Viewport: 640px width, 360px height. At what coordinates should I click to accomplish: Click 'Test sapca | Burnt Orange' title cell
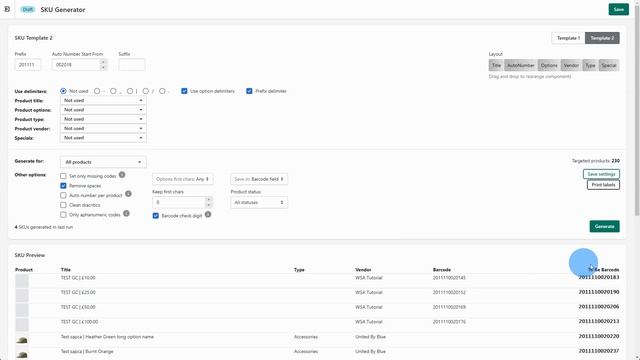pyautogui.click(x=87, y=351)
